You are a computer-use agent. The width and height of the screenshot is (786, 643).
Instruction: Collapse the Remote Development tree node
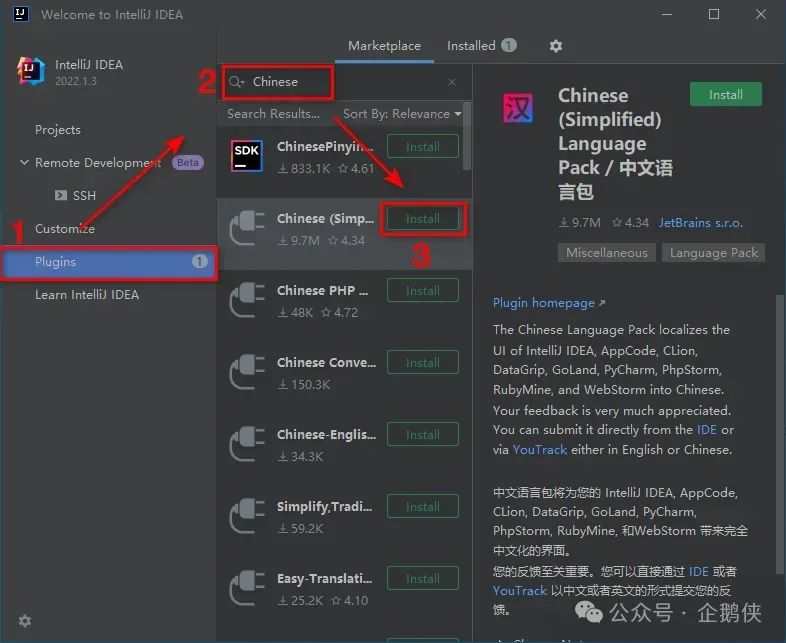24,162
